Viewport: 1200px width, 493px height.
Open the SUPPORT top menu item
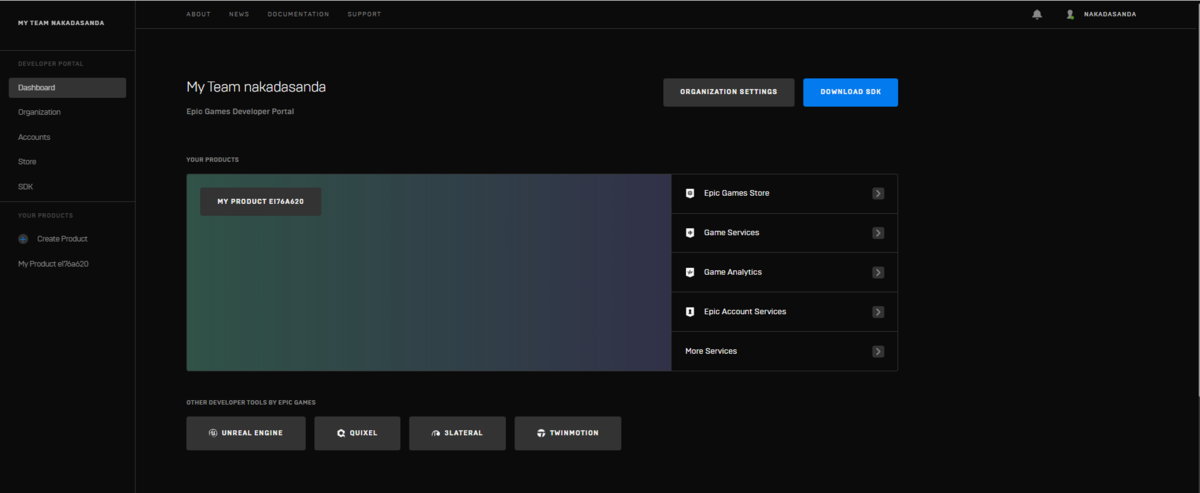coord(364,14)
